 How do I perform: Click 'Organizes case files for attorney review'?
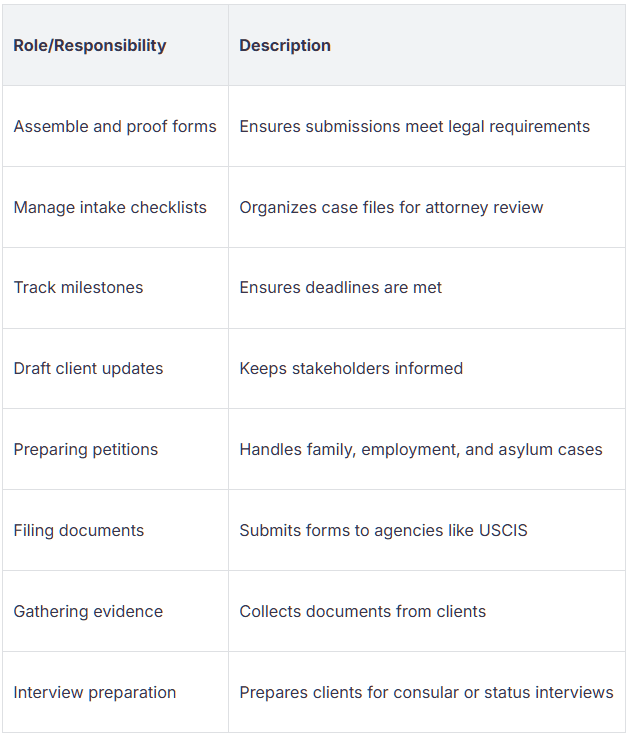click(391, 207)
